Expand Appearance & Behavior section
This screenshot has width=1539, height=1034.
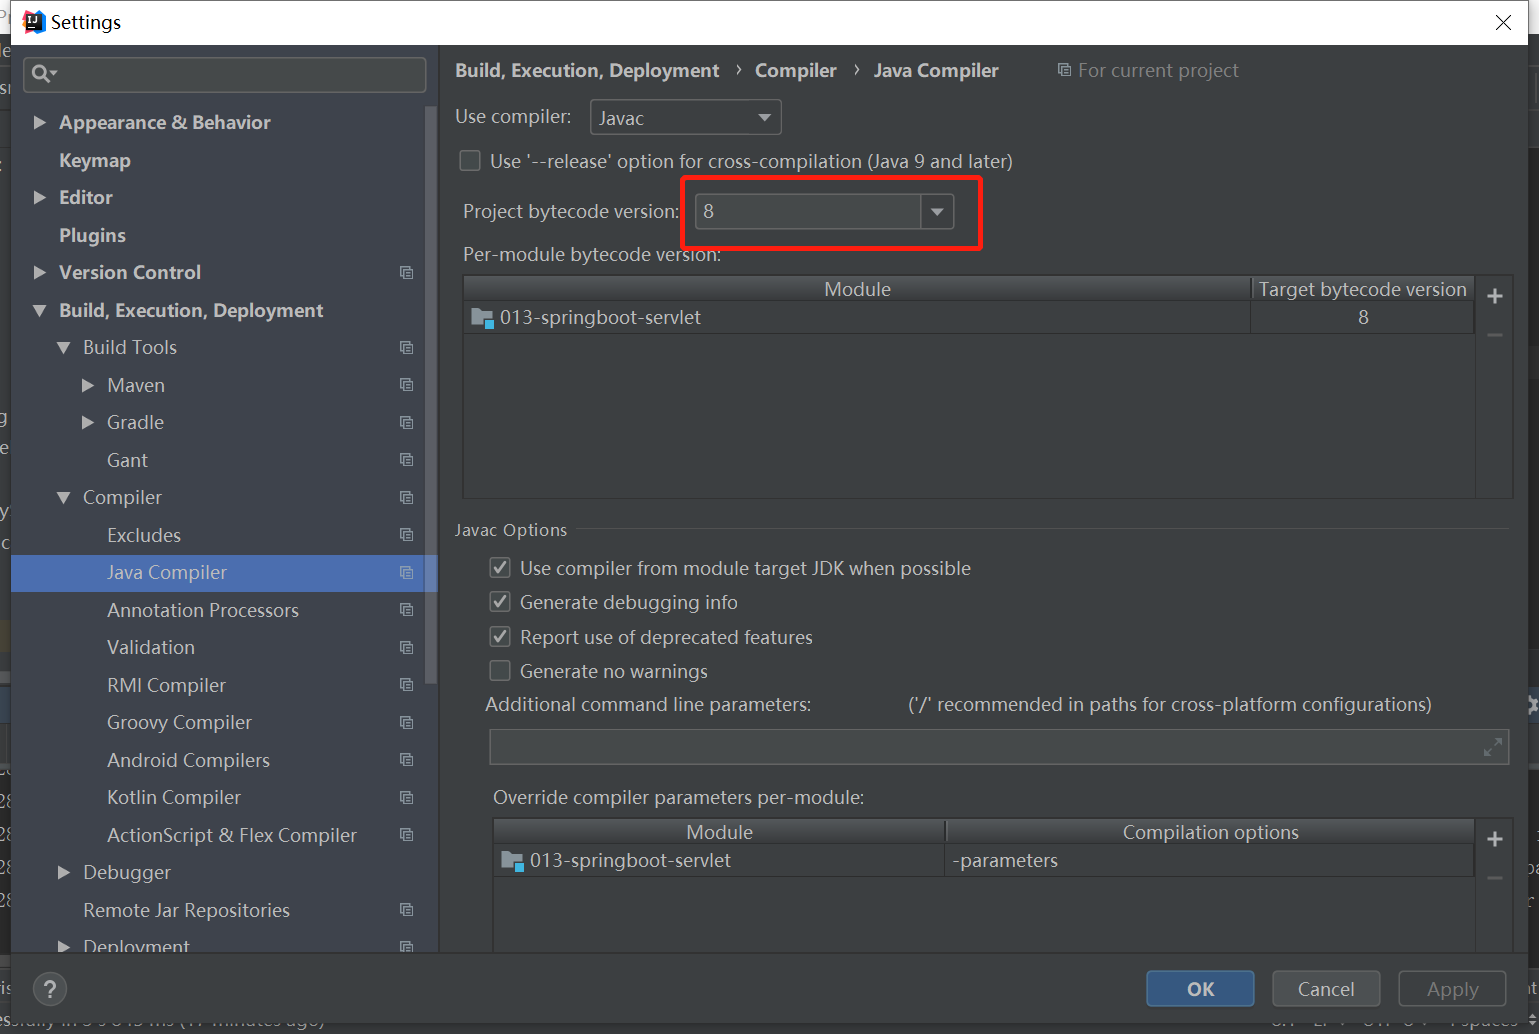[x=40, y=122]
